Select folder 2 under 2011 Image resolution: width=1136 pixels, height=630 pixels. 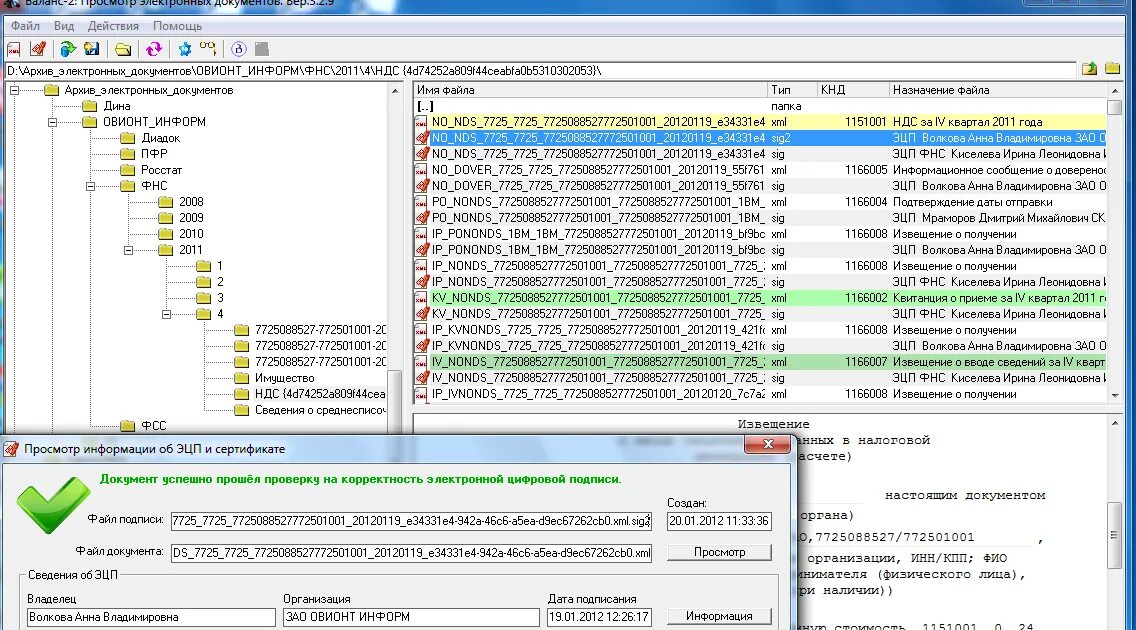(220, 282)
